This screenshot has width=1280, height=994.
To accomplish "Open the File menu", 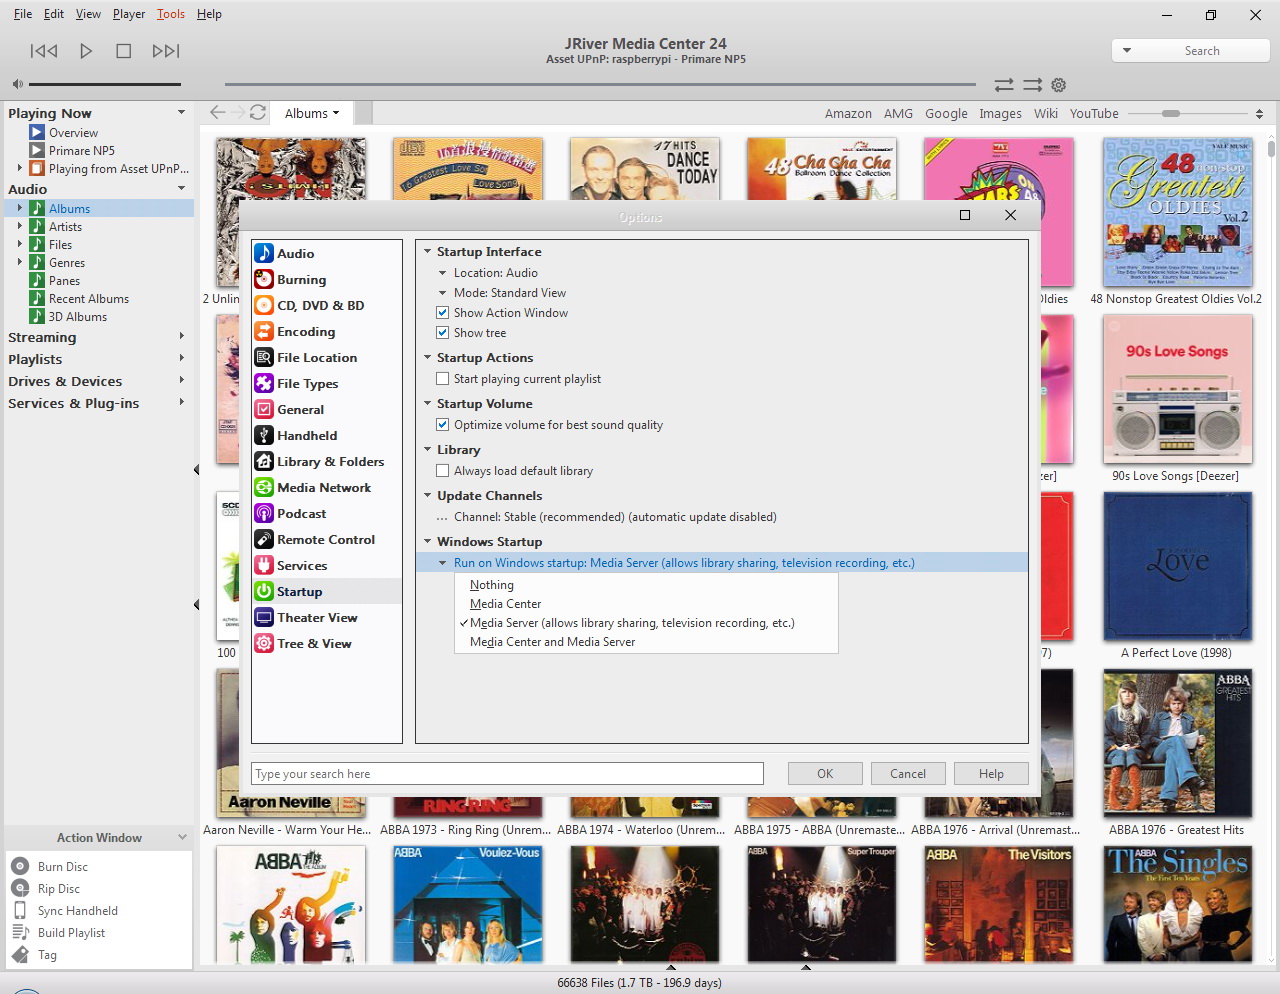I will (x=22, y=14).
